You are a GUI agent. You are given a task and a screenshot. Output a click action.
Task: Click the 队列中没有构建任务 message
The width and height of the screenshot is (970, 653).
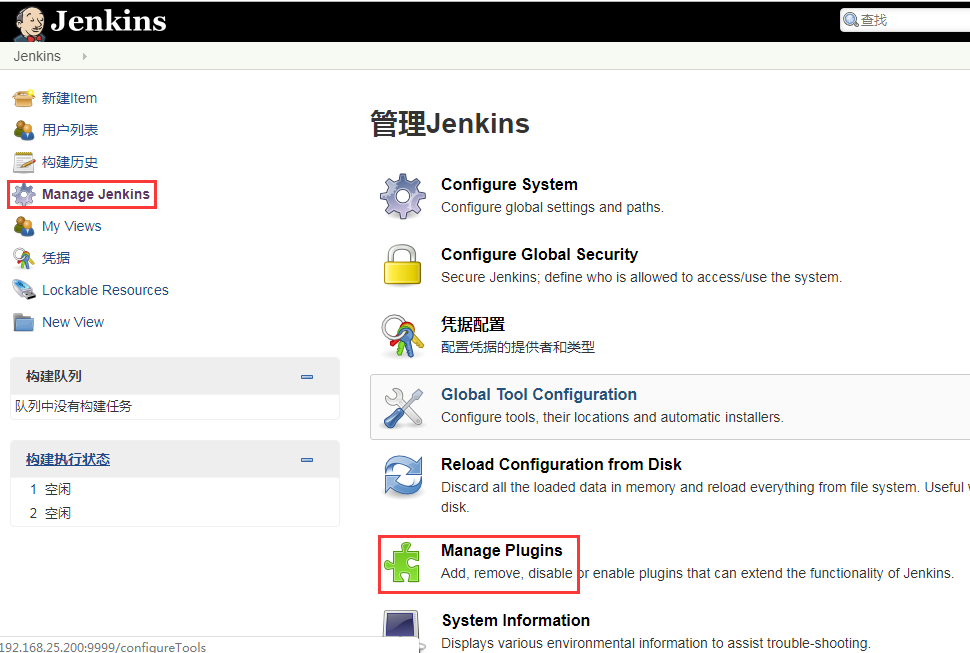coord(74,406)
